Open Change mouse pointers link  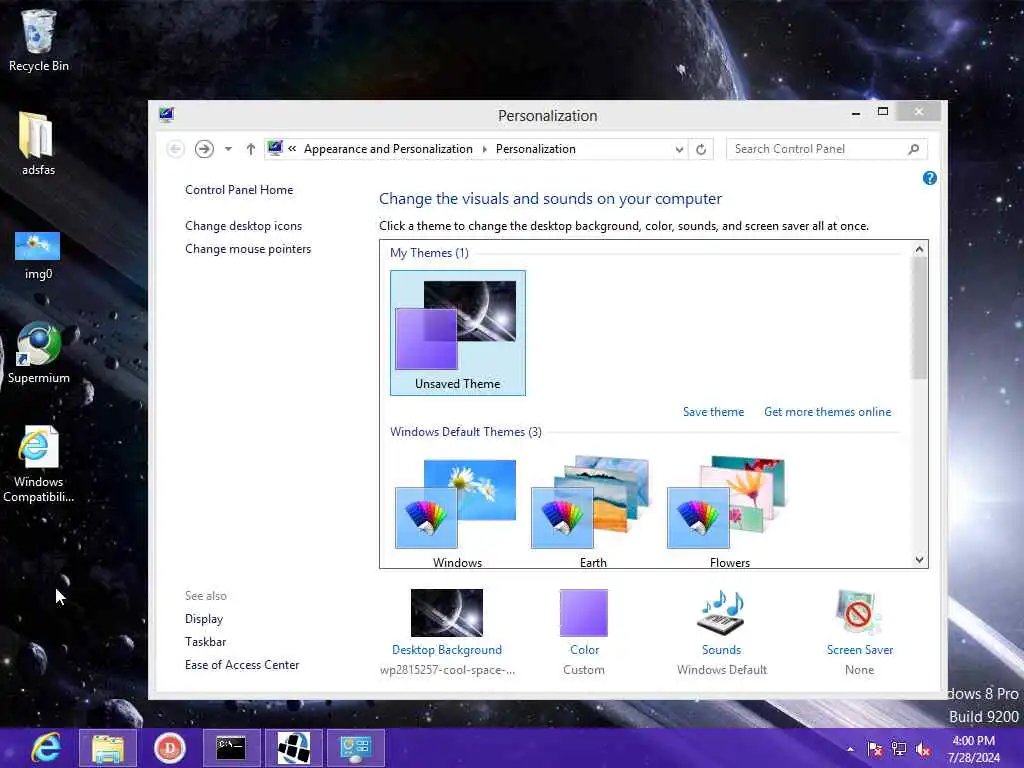pos(248,249)
